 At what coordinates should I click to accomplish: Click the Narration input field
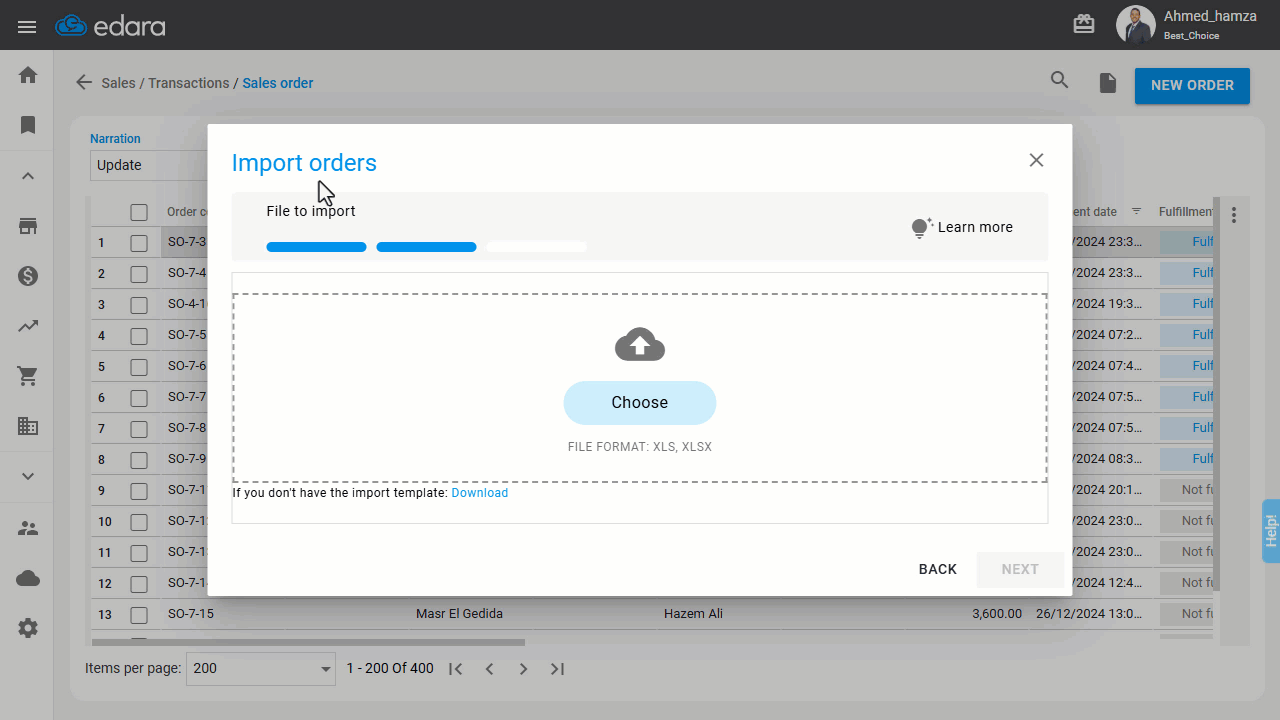coord(148,165)
